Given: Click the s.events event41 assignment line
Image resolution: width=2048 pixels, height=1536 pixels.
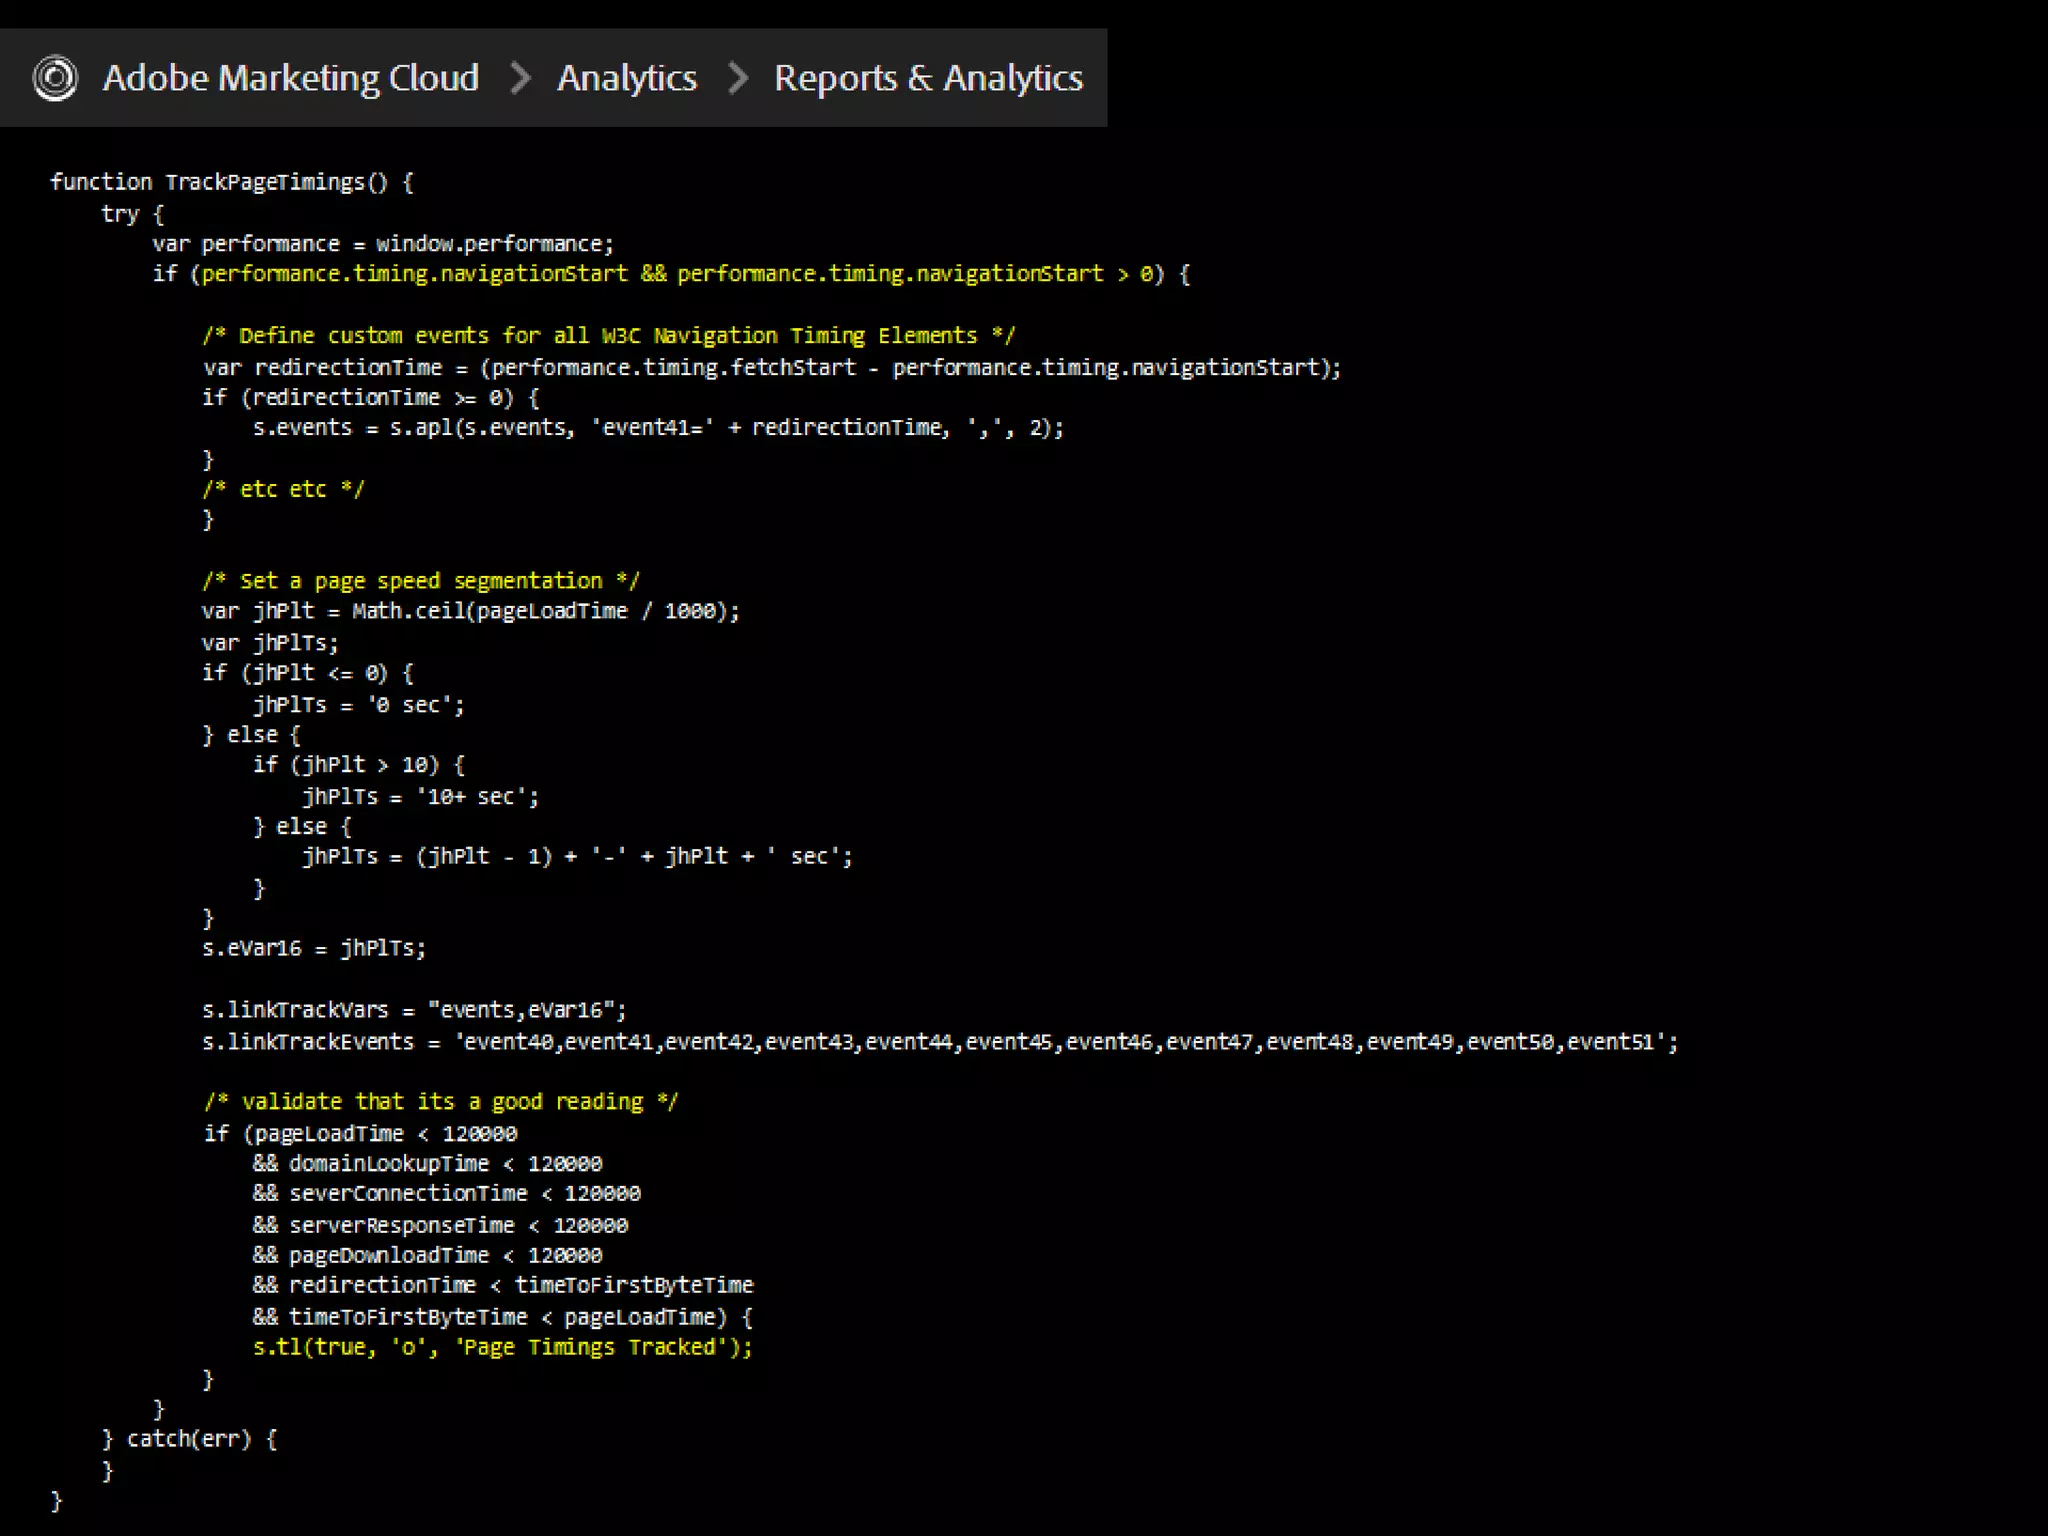Looking at the screenshot, I should [x=657, y=428].
